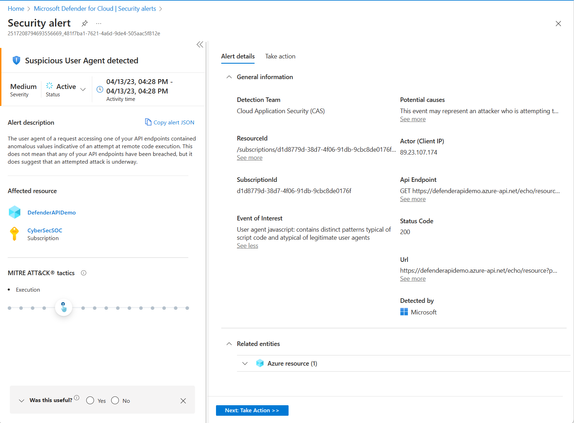
Task: Click See more under Potential causes
Action: [x=413, y=119]
